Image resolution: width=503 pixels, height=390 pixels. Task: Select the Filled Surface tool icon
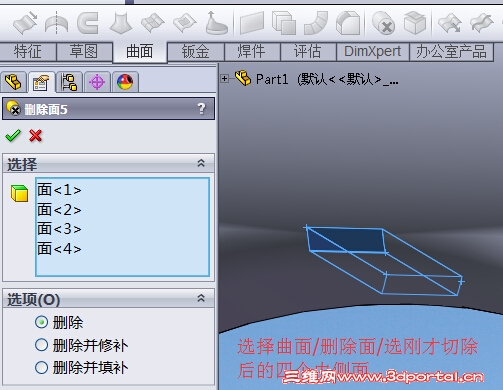click(x=185, y=23)
